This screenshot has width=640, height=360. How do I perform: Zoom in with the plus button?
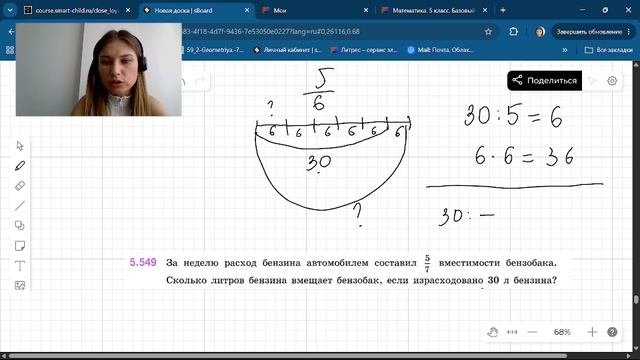tap(592, 332)
